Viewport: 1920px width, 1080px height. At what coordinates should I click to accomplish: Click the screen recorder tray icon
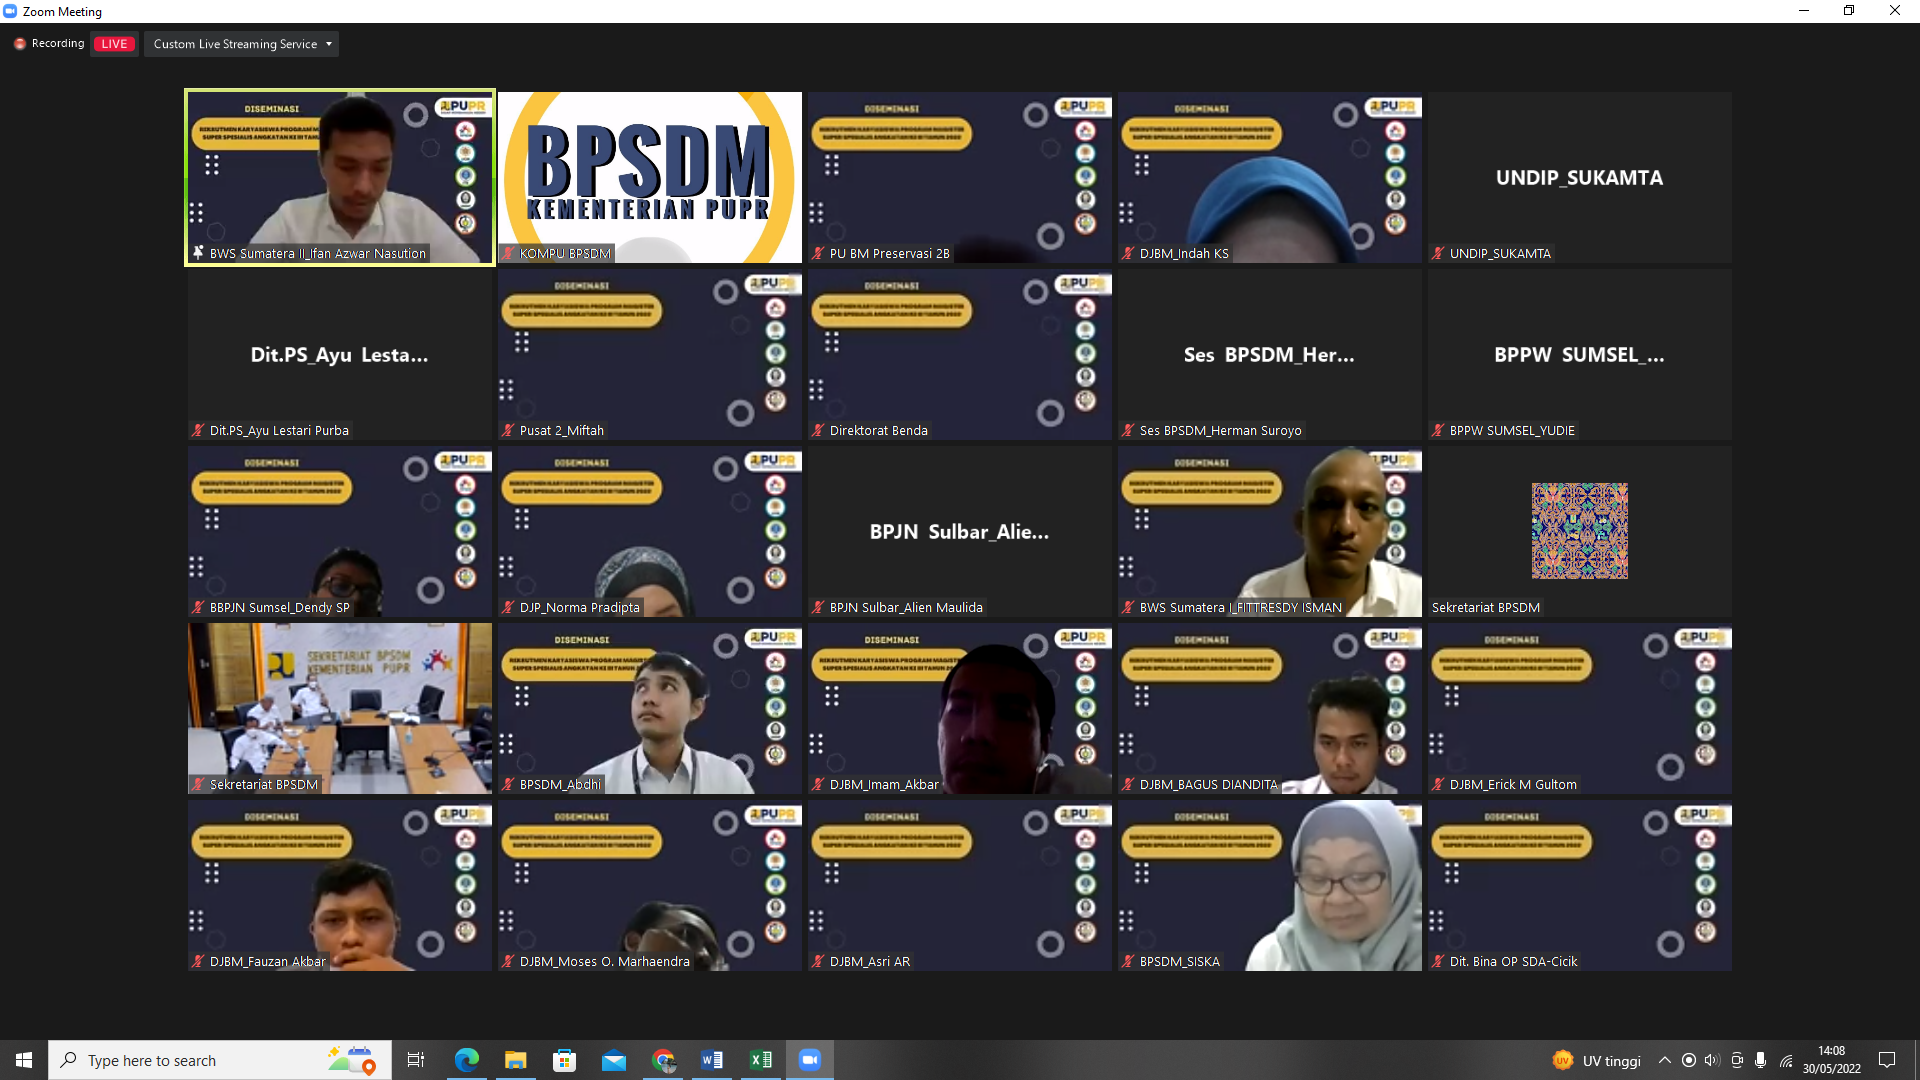[1689, 1061]
